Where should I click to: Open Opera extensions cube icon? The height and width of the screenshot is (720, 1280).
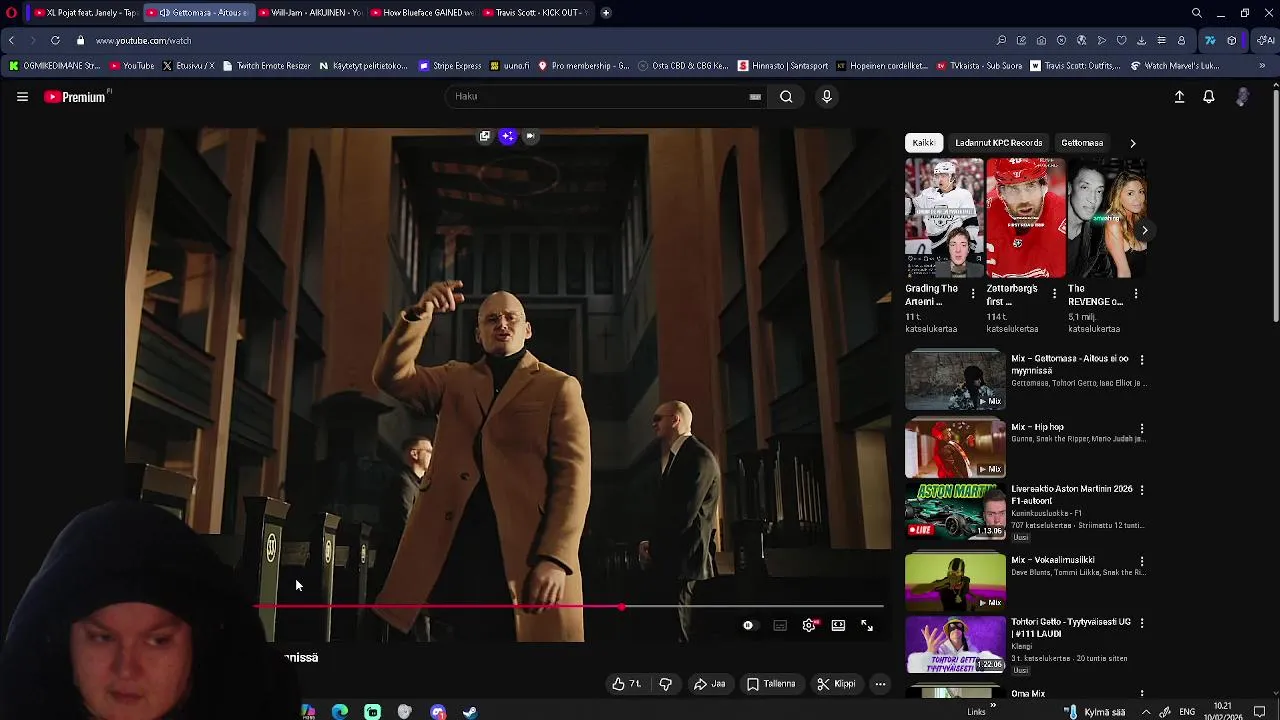tap(1231, 41)
